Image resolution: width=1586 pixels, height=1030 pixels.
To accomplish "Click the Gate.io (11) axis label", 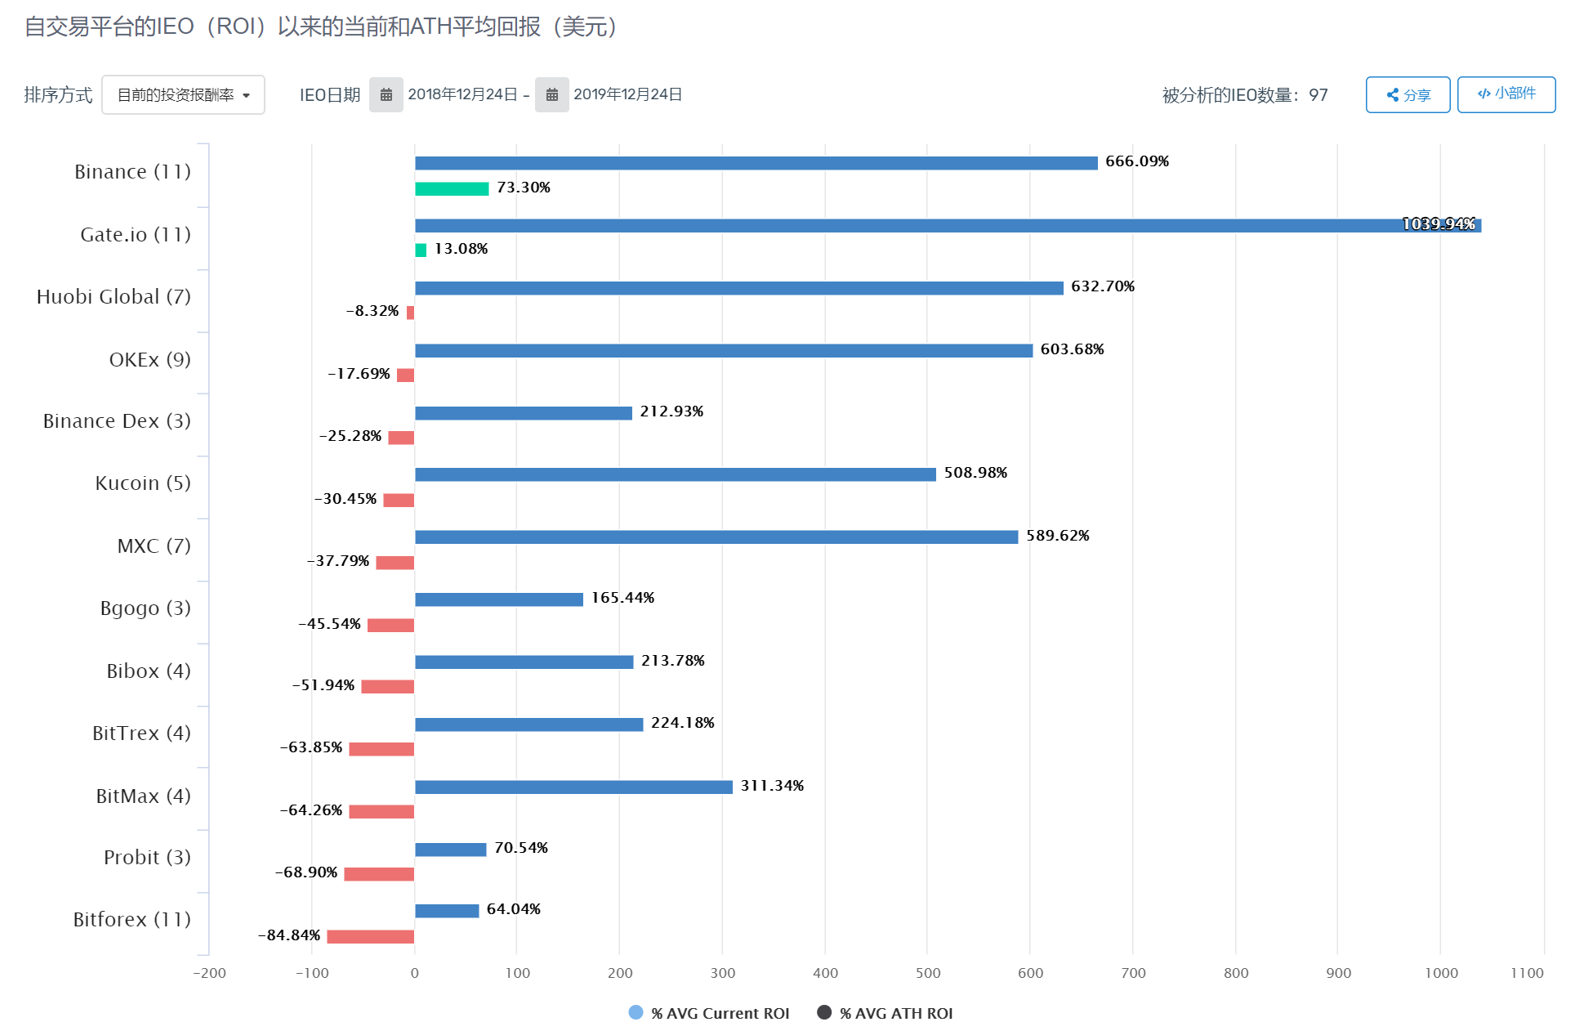I will (136, 235).
